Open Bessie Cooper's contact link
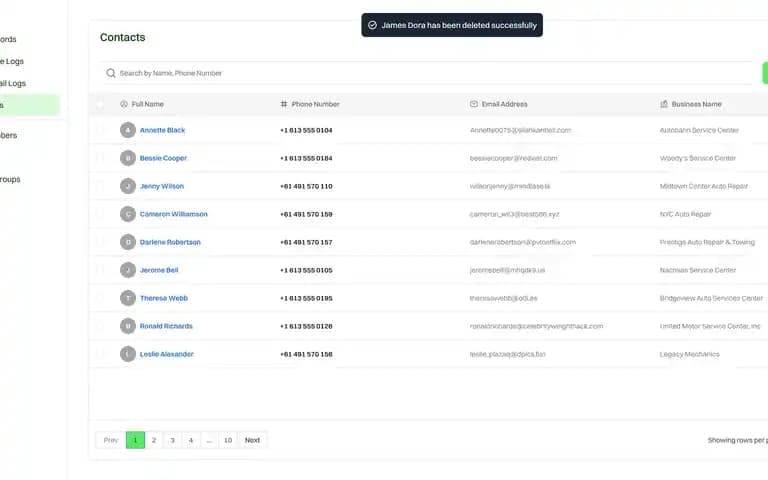 tap(163, 158)
